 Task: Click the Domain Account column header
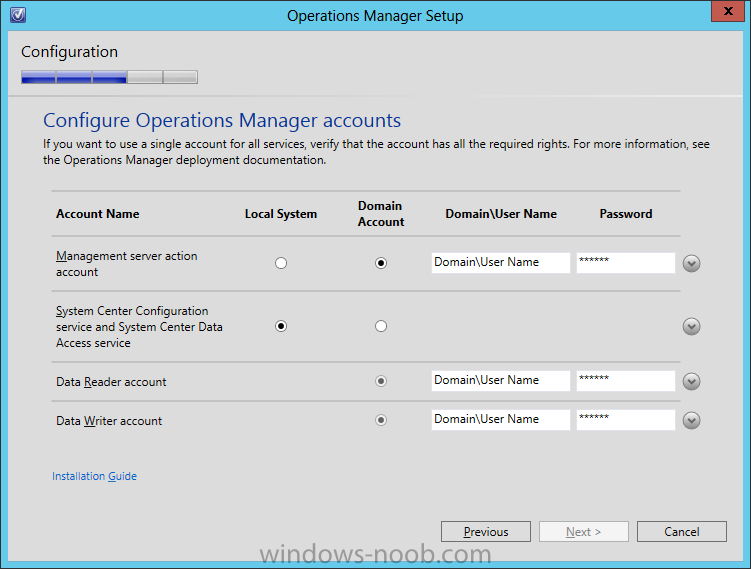tap(381, 214)
